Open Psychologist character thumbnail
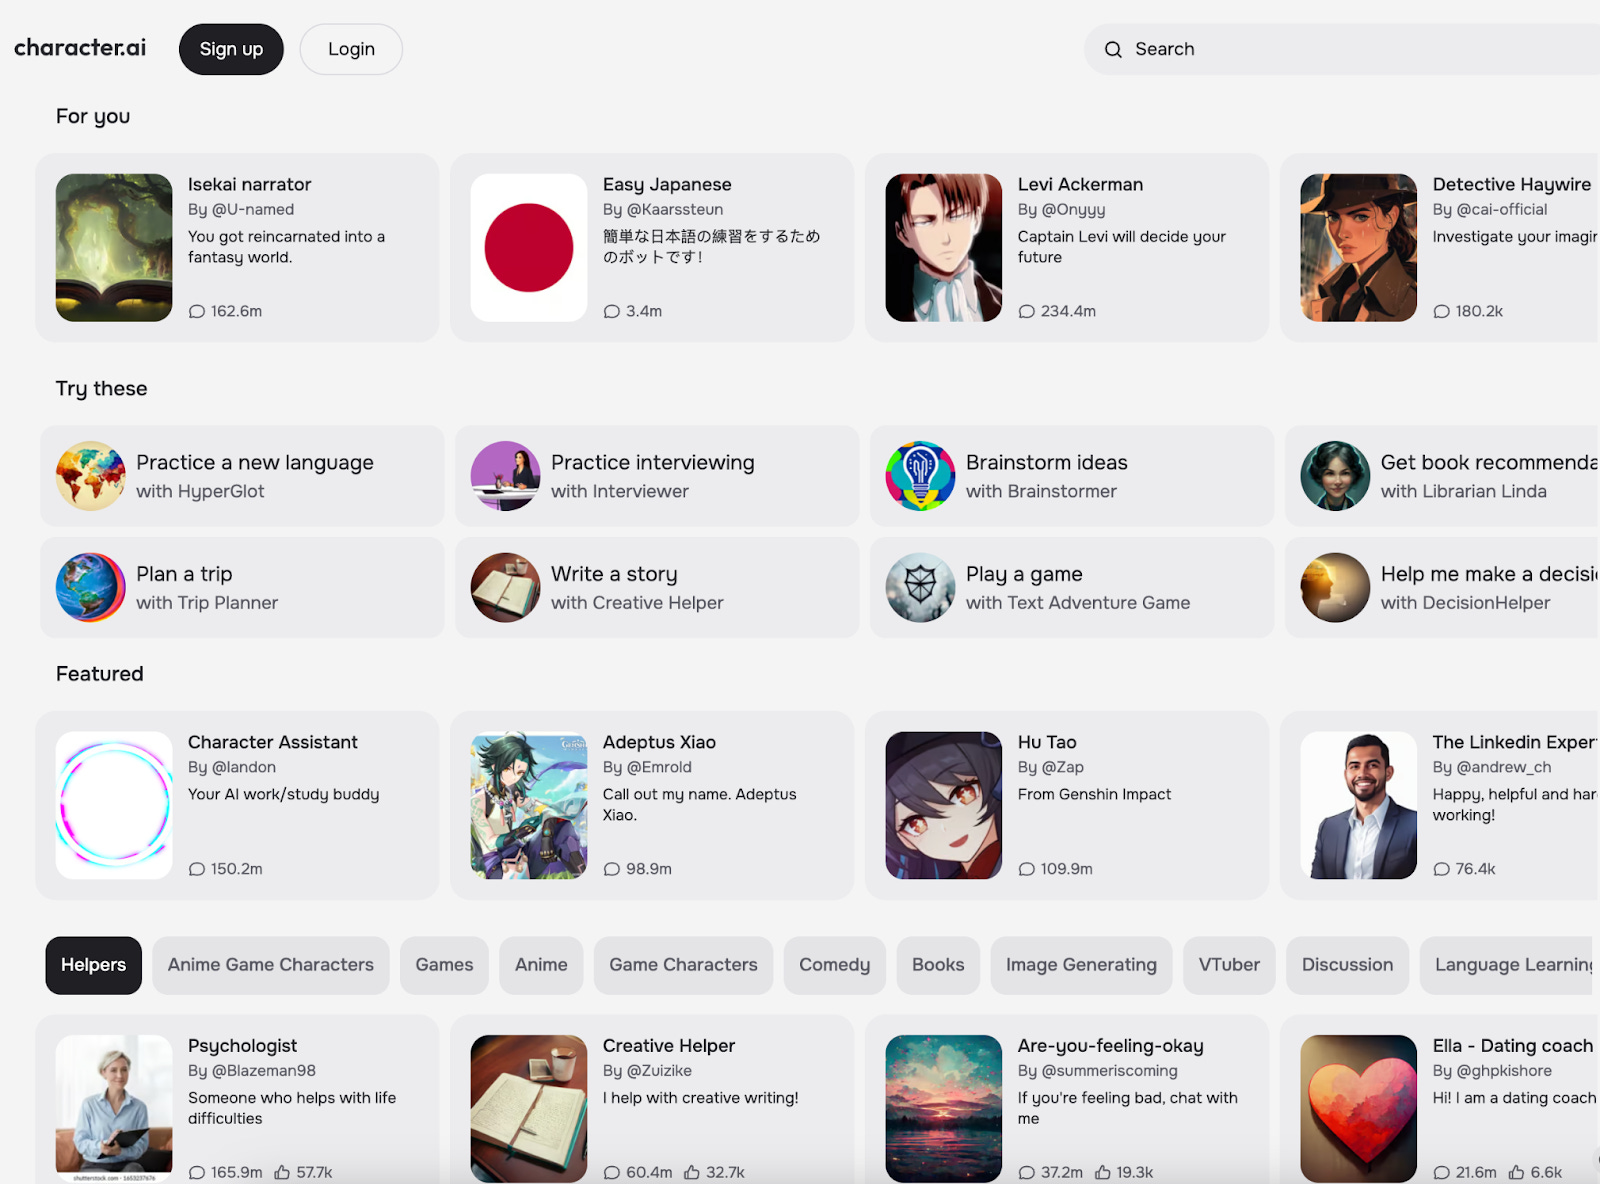This screenshot has height=1184, width=1600. [x=114, y=1109]
